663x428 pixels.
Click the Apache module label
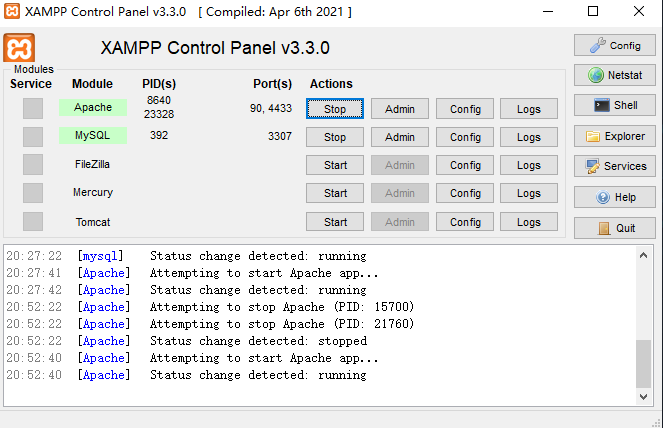tap(93, 107)
